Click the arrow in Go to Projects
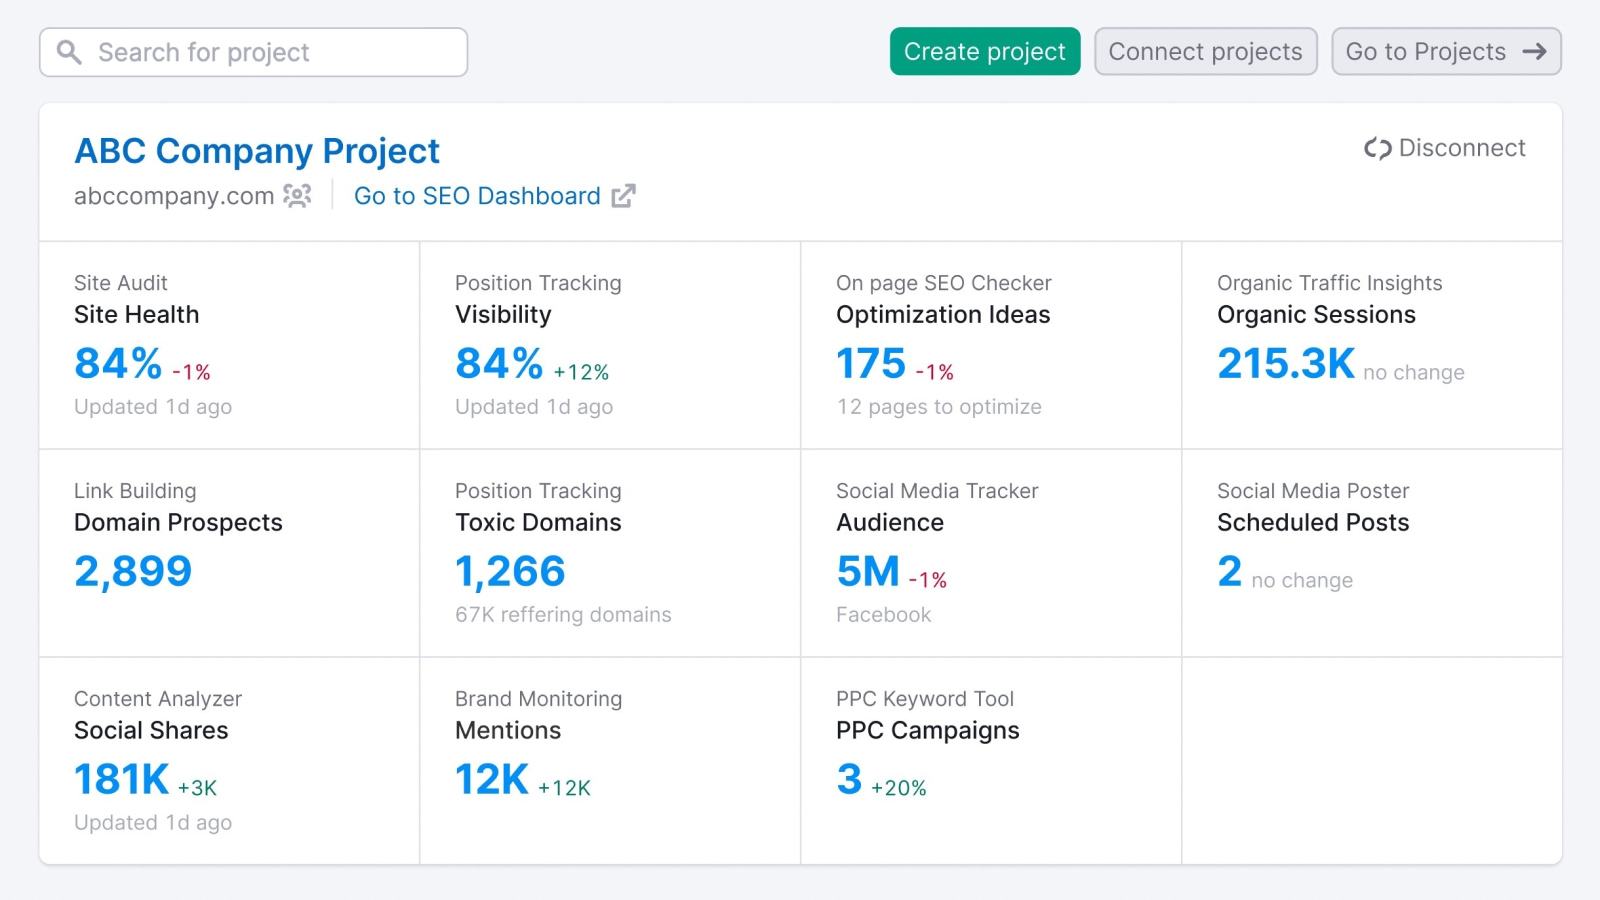 [x=1534, y=52]
